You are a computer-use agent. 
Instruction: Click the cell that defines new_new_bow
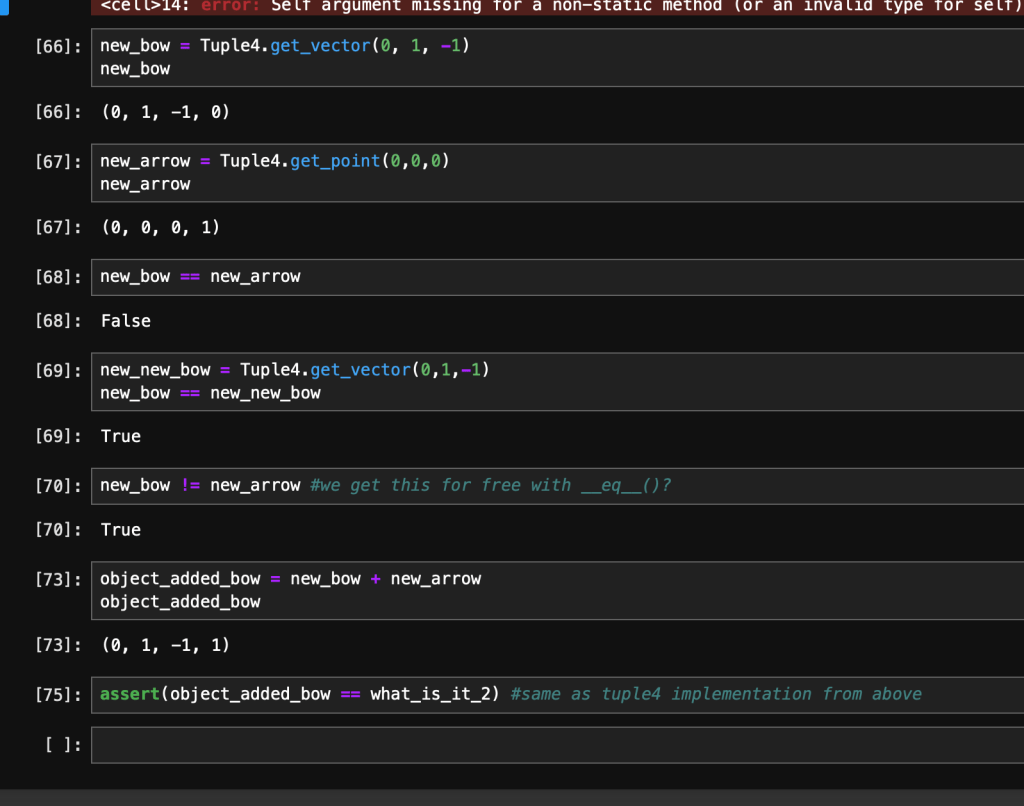tap(556, 382)
